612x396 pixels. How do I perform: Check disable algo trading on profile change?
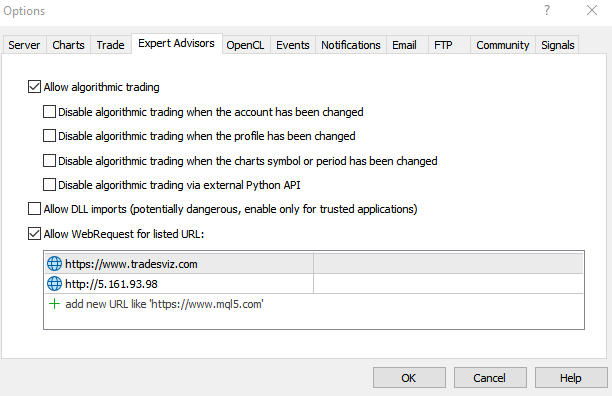pos(49,136)
